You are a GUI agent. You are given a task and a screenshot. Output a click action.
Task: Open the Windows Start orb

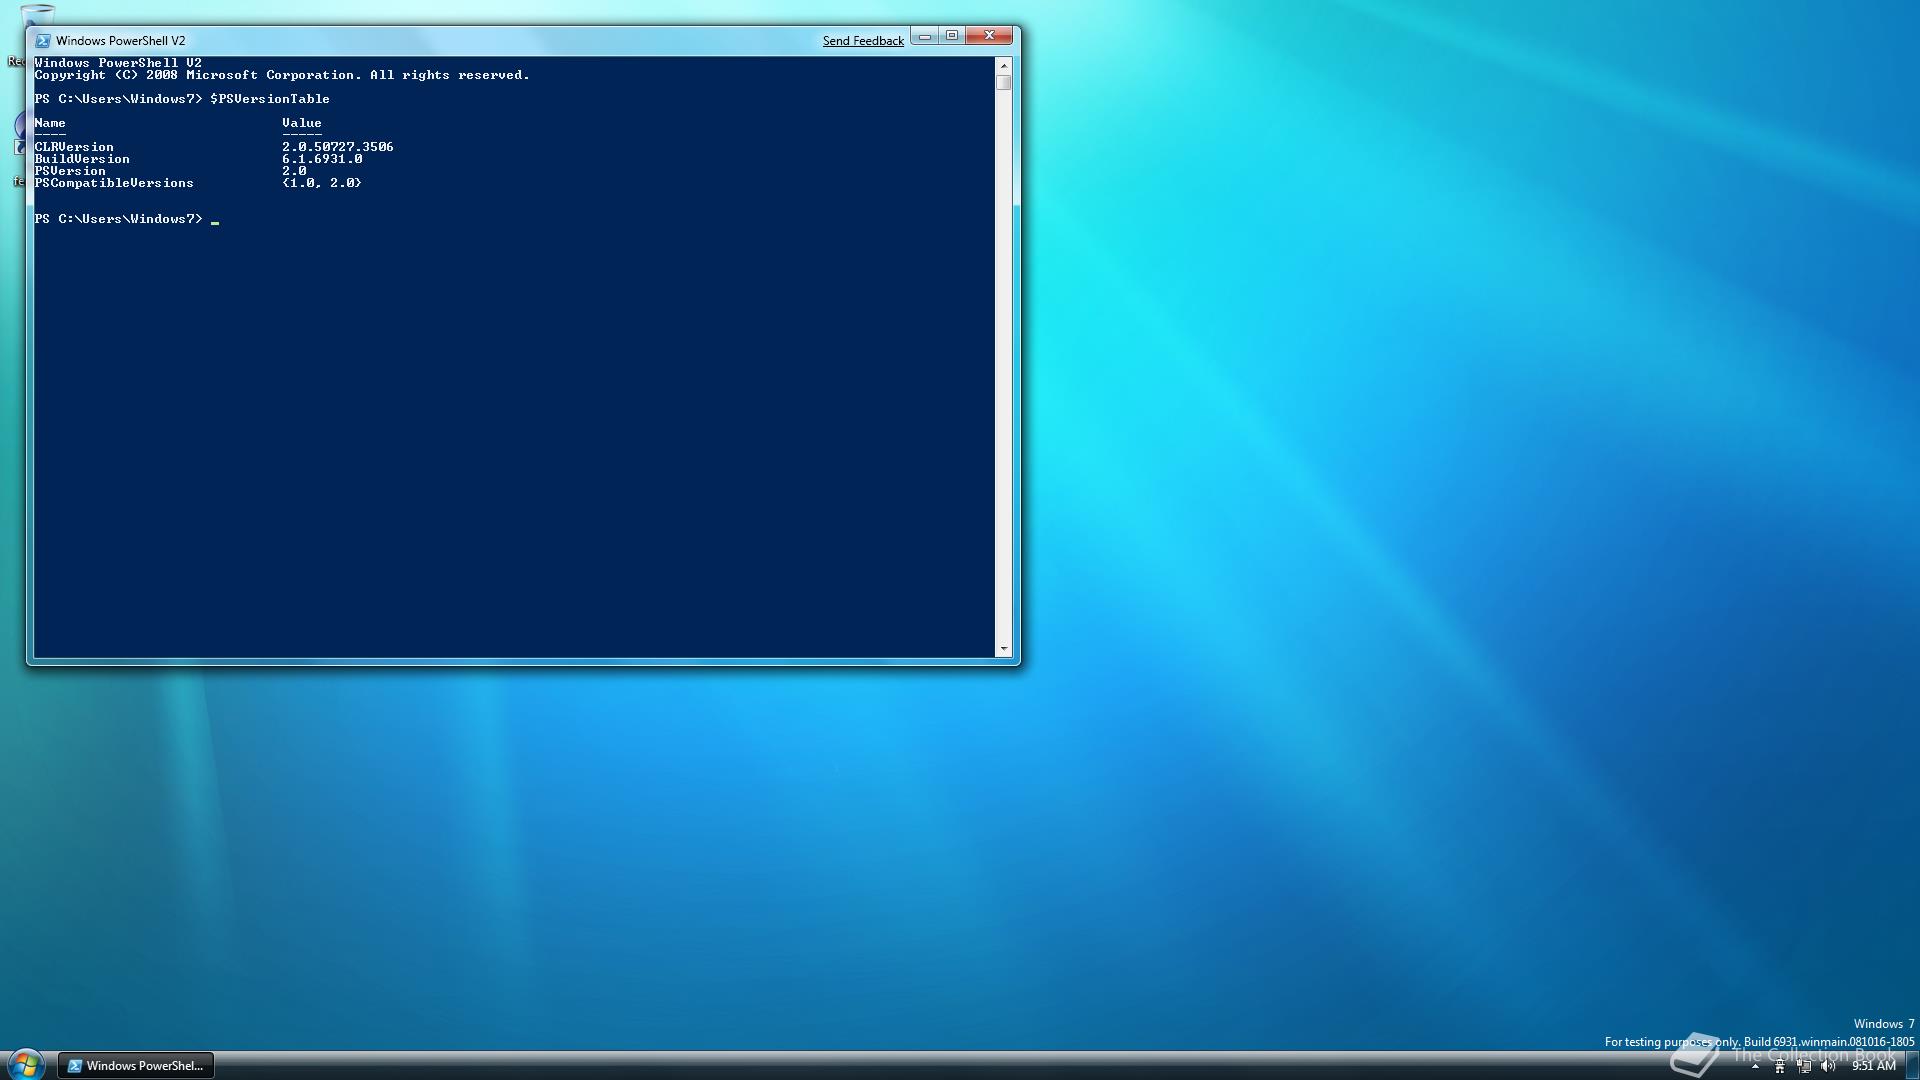point(25,1065)
